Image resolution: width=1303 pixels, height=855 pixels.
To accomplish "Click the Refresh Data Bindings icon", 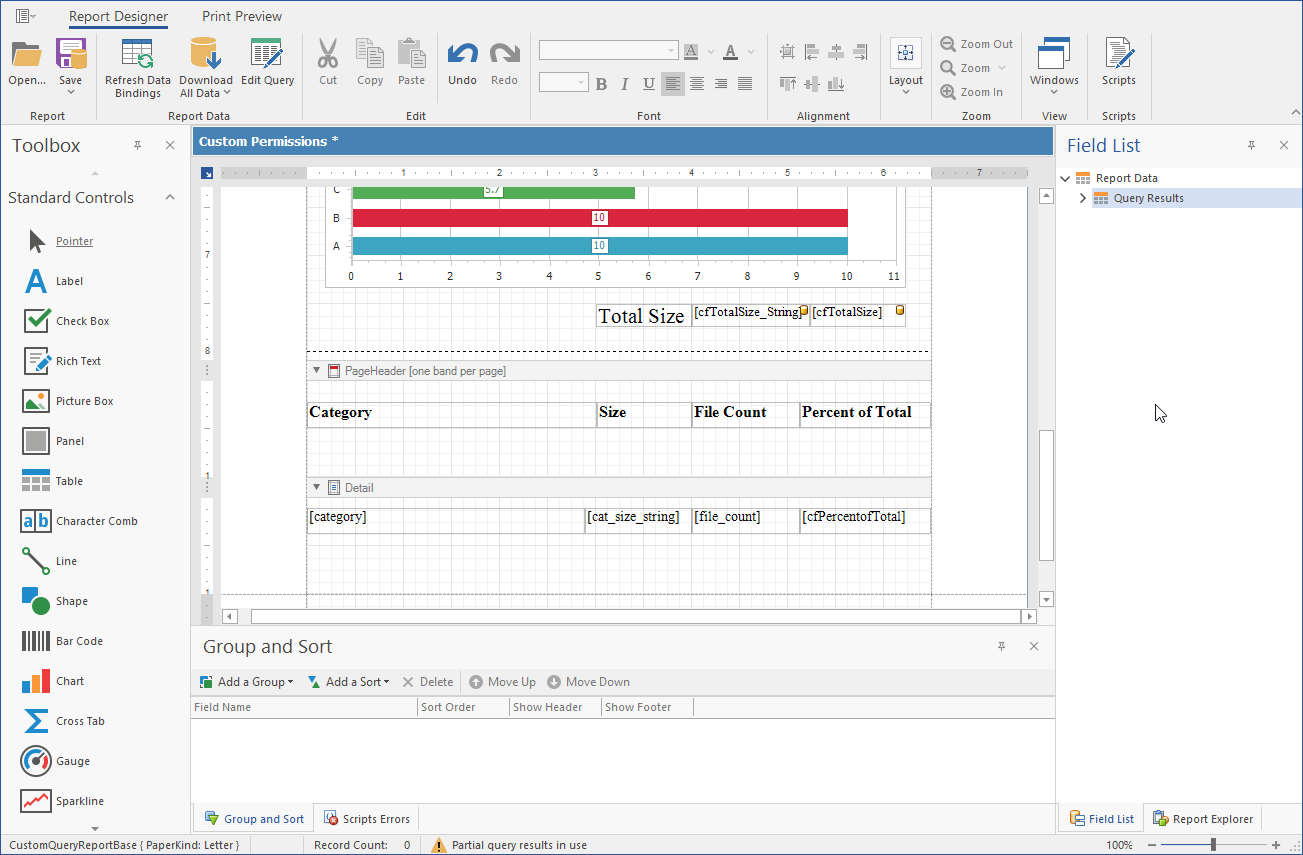I will (137, 55).
